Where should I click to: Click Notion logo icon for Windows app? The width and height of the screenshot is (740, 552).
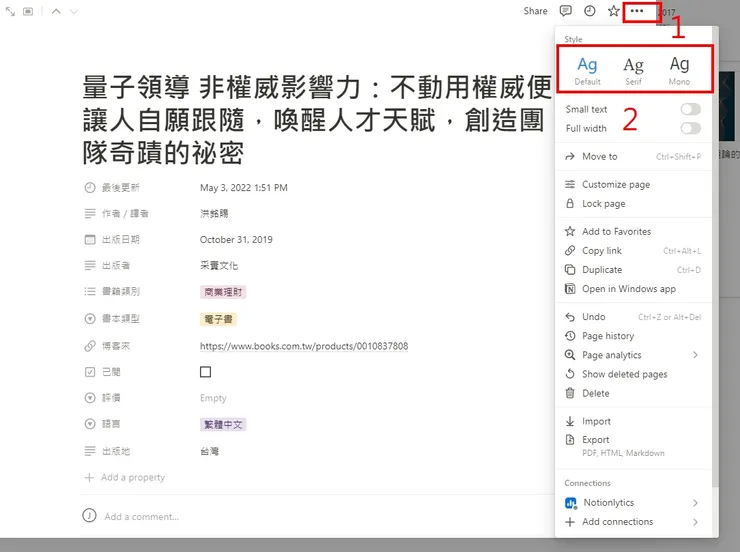[570, 289]
